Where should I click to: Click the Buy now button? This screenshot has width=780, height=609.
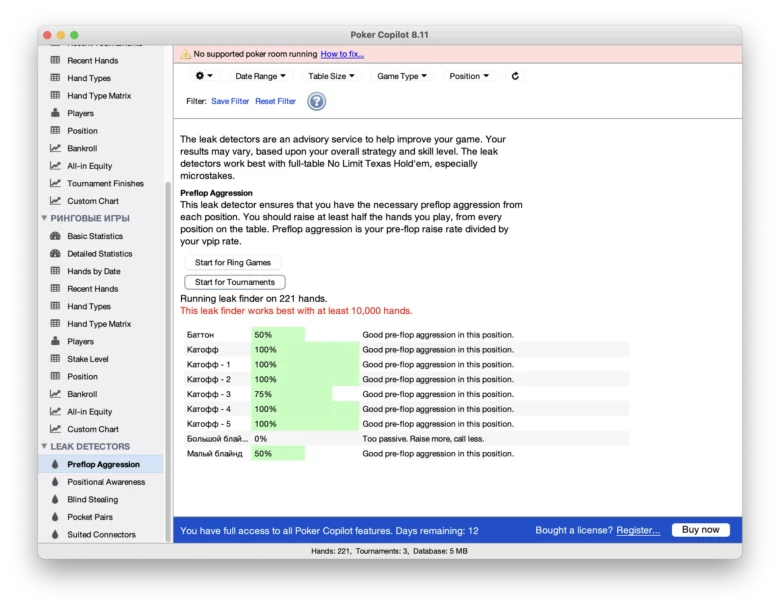700,530
